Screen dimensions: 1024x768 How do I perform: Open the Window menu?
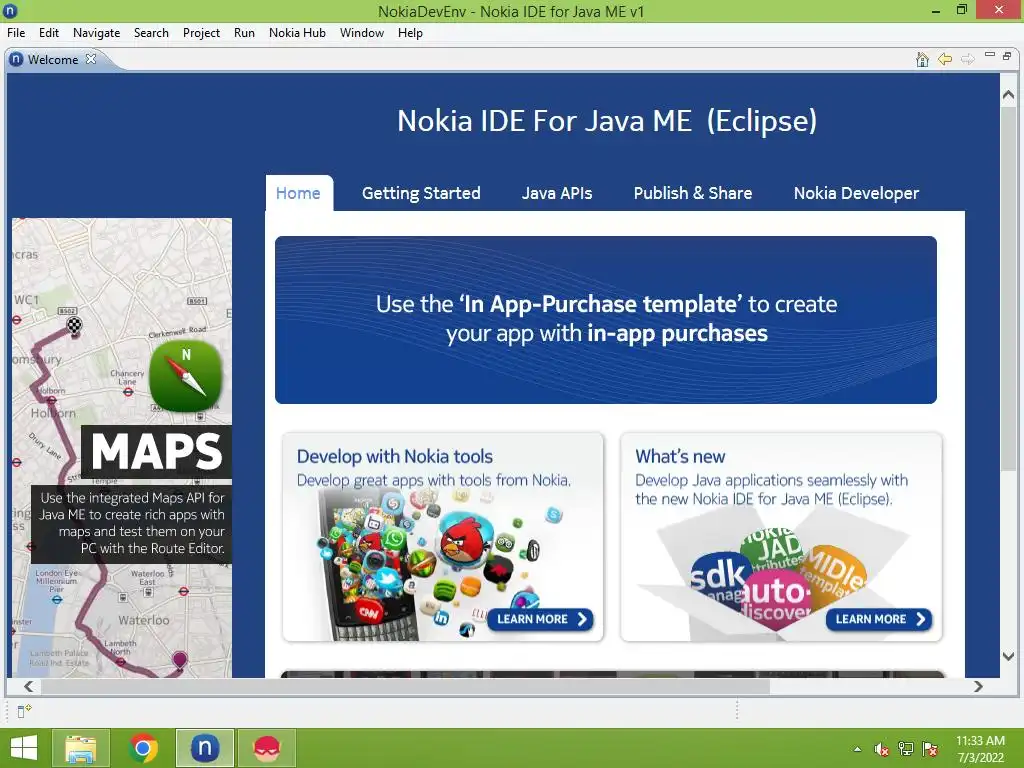pyautogui.click(x=362, y=33)
